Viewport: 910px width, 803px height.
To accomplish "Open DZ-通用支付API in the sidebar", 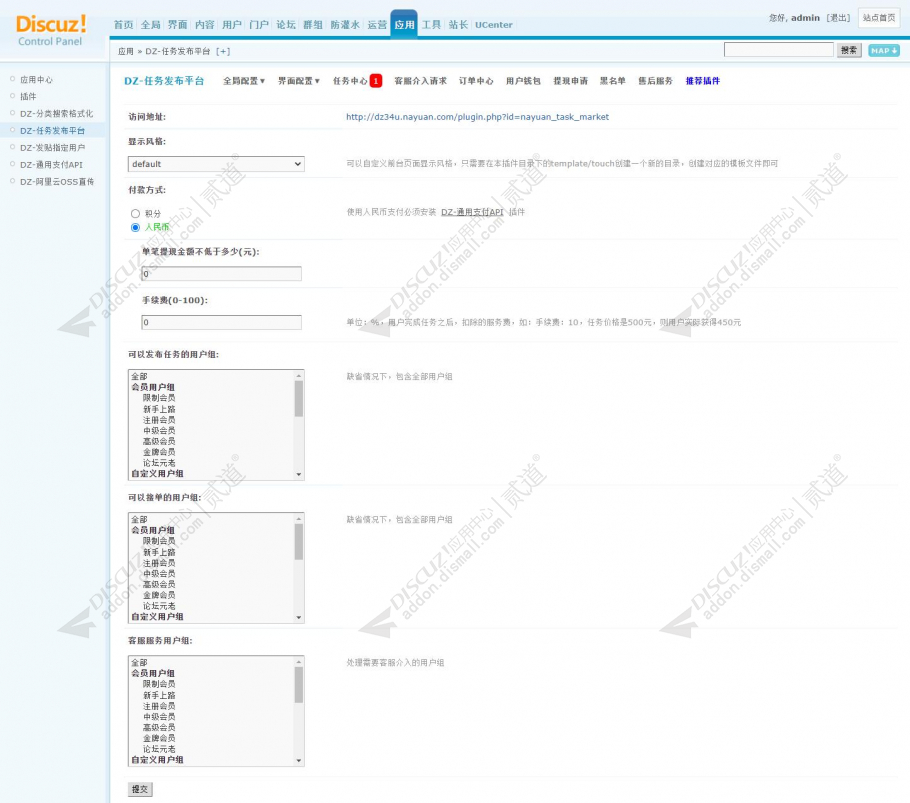I will coord(51,165).
